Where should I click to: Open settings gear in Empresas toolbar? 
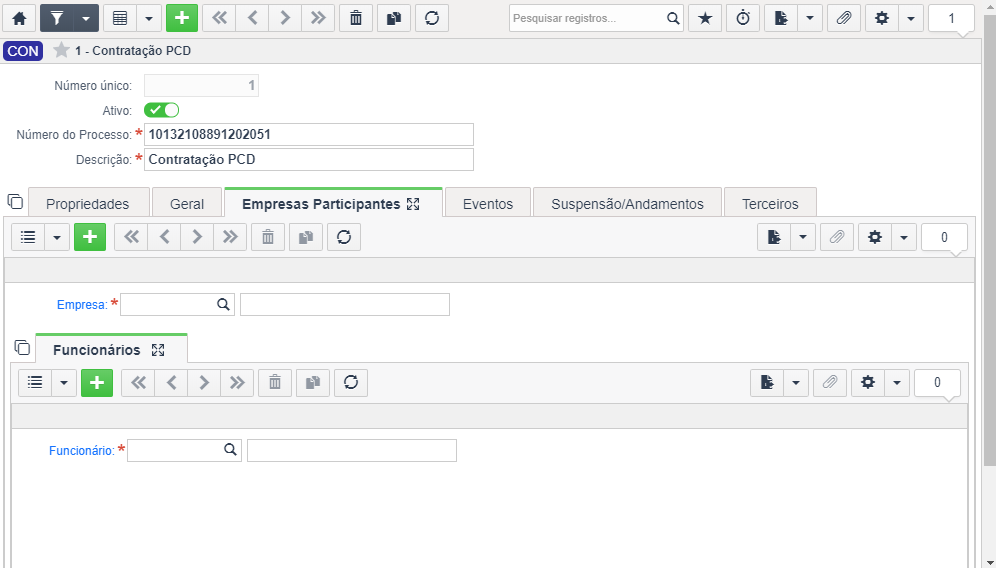click(x=875, y=237)
